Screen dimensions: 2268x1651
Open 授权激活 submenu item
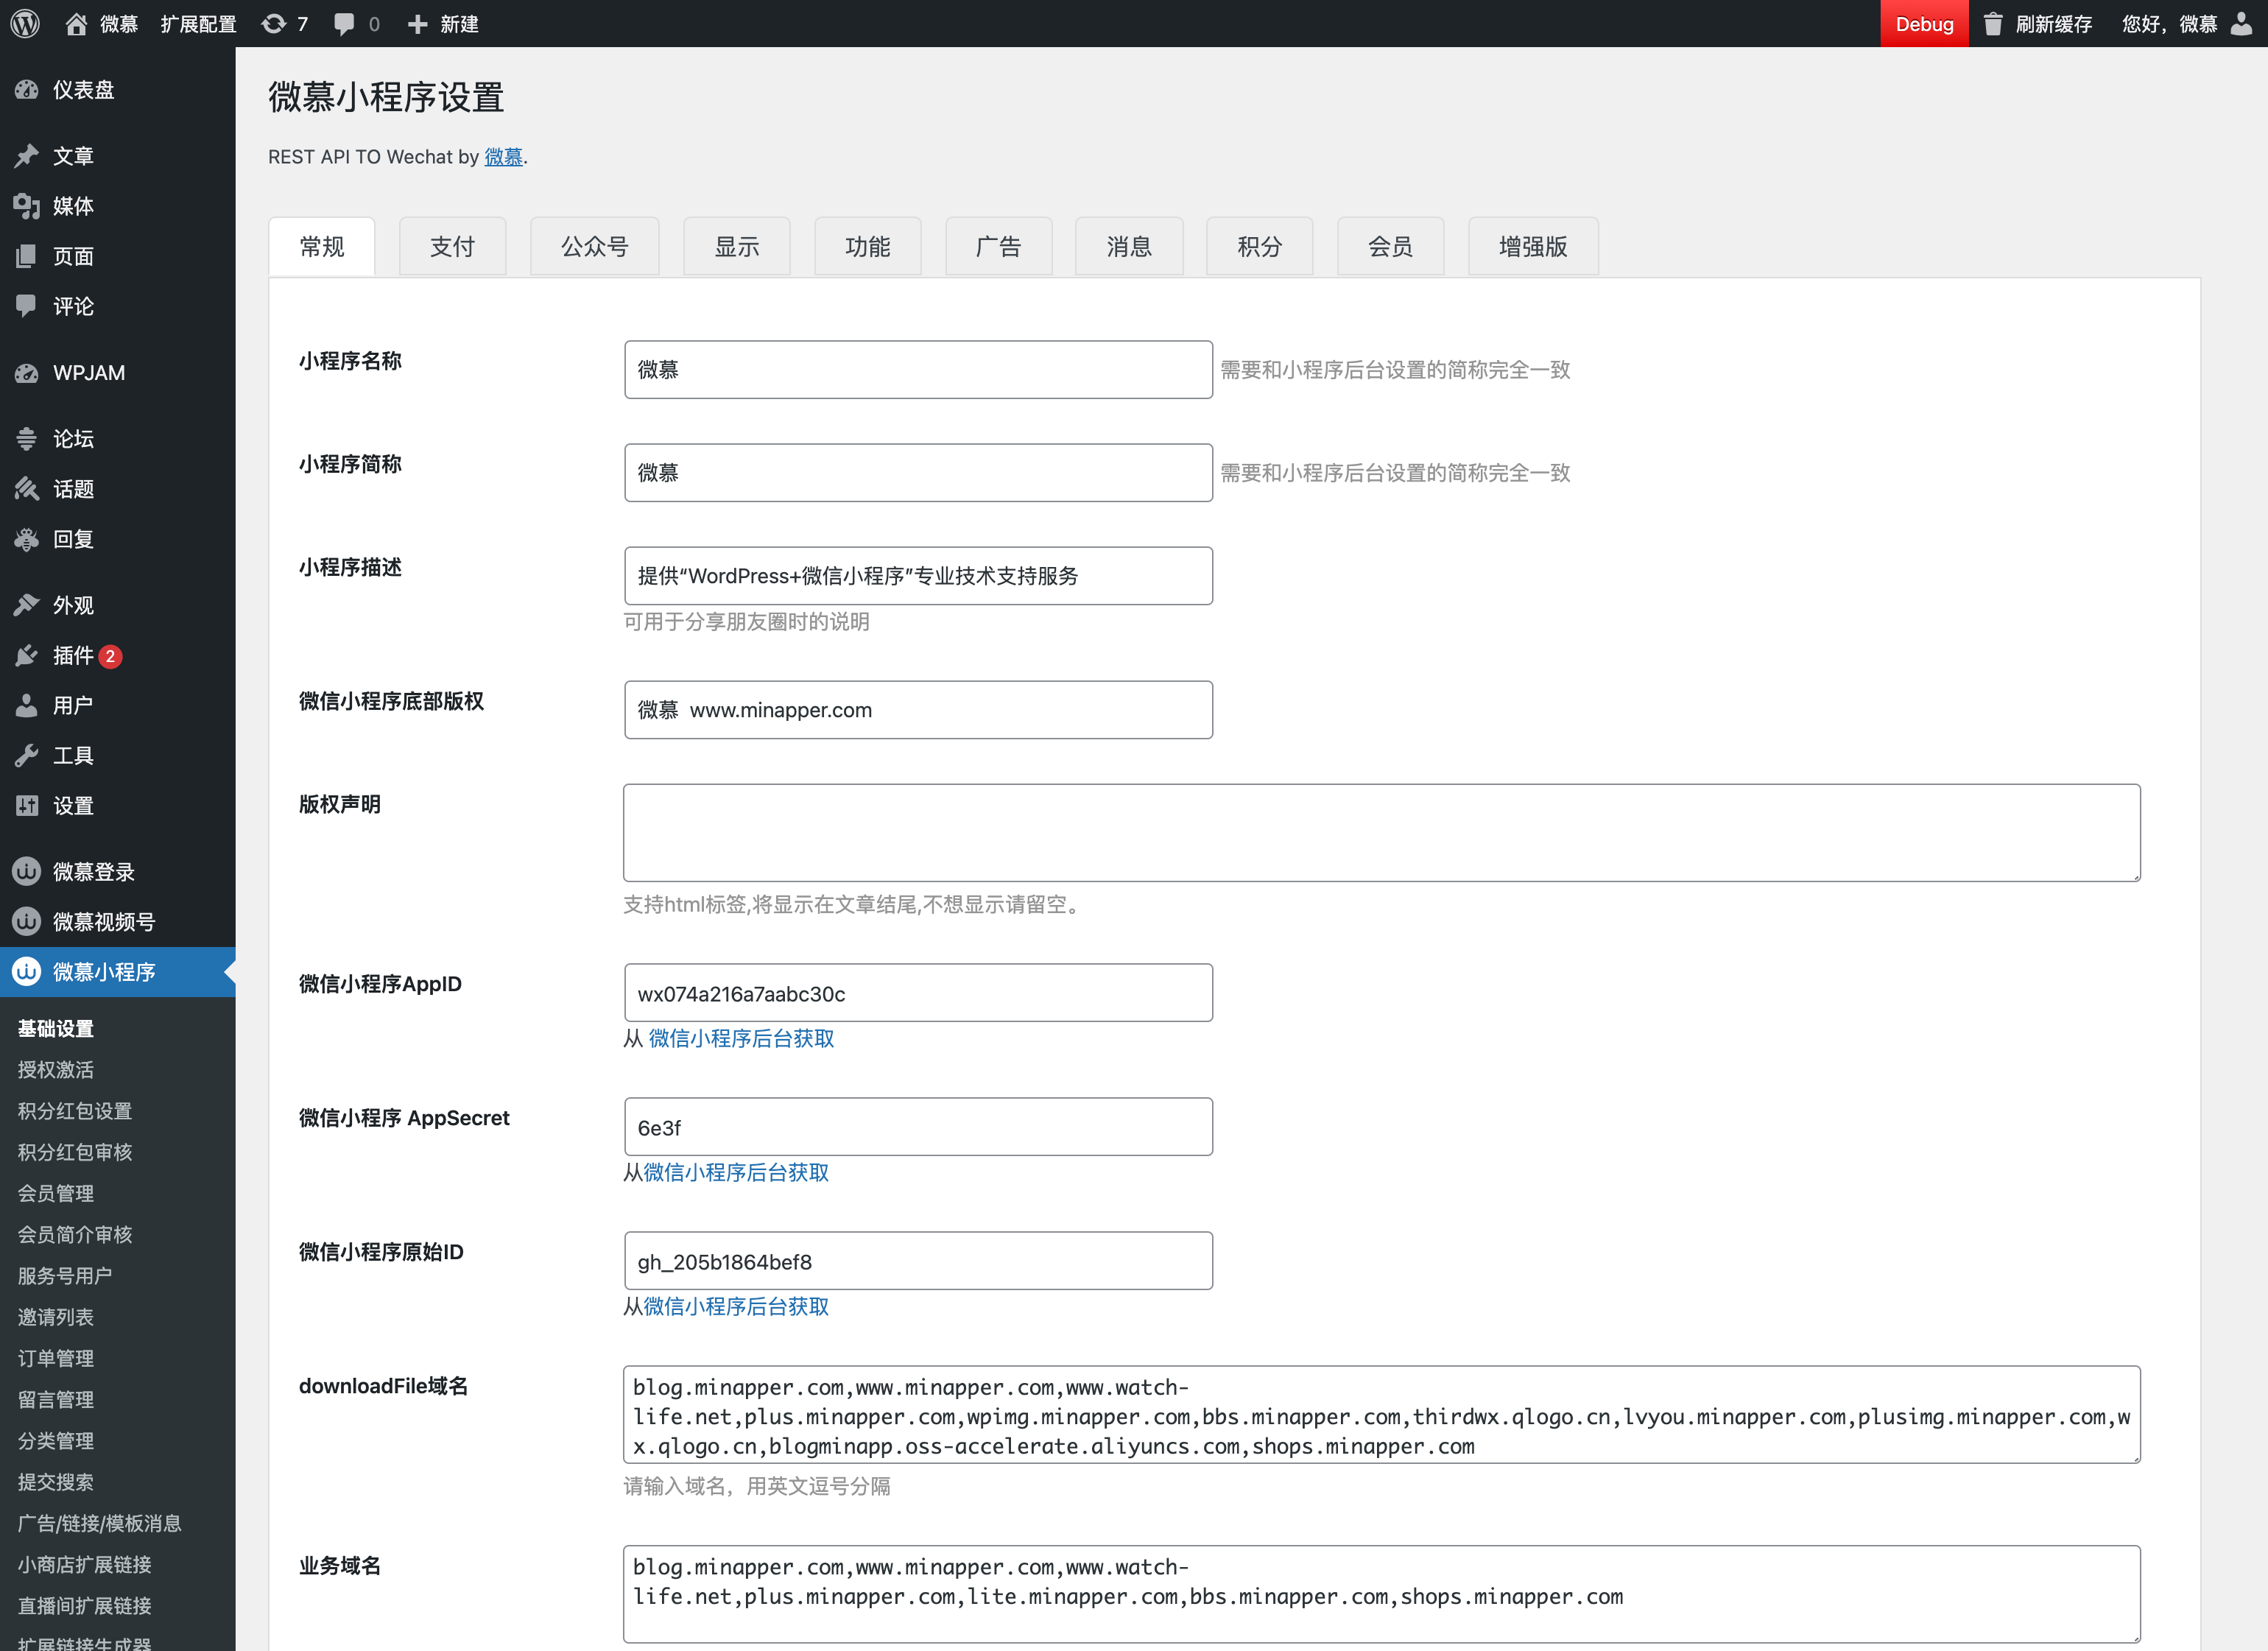pos(56,1069)
